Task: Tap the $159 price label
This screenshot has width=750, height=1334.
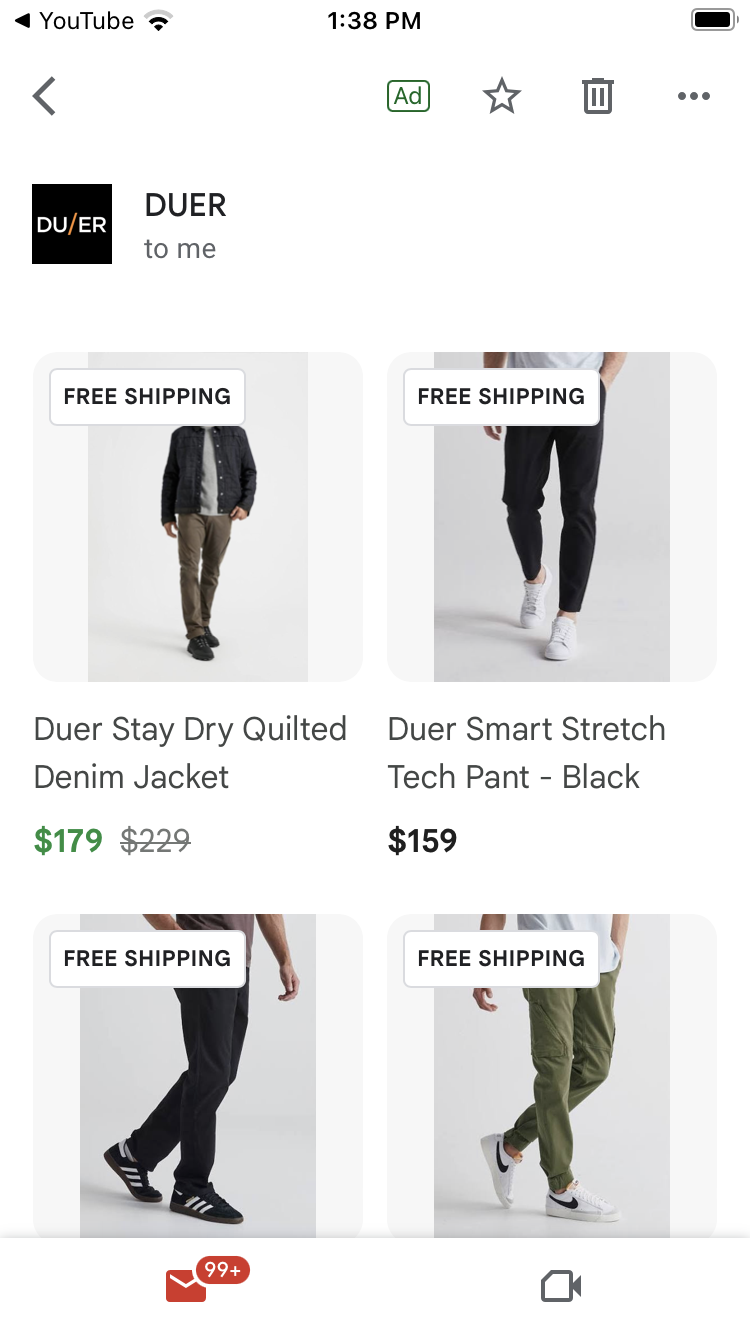Action: (x=422, y=841)
